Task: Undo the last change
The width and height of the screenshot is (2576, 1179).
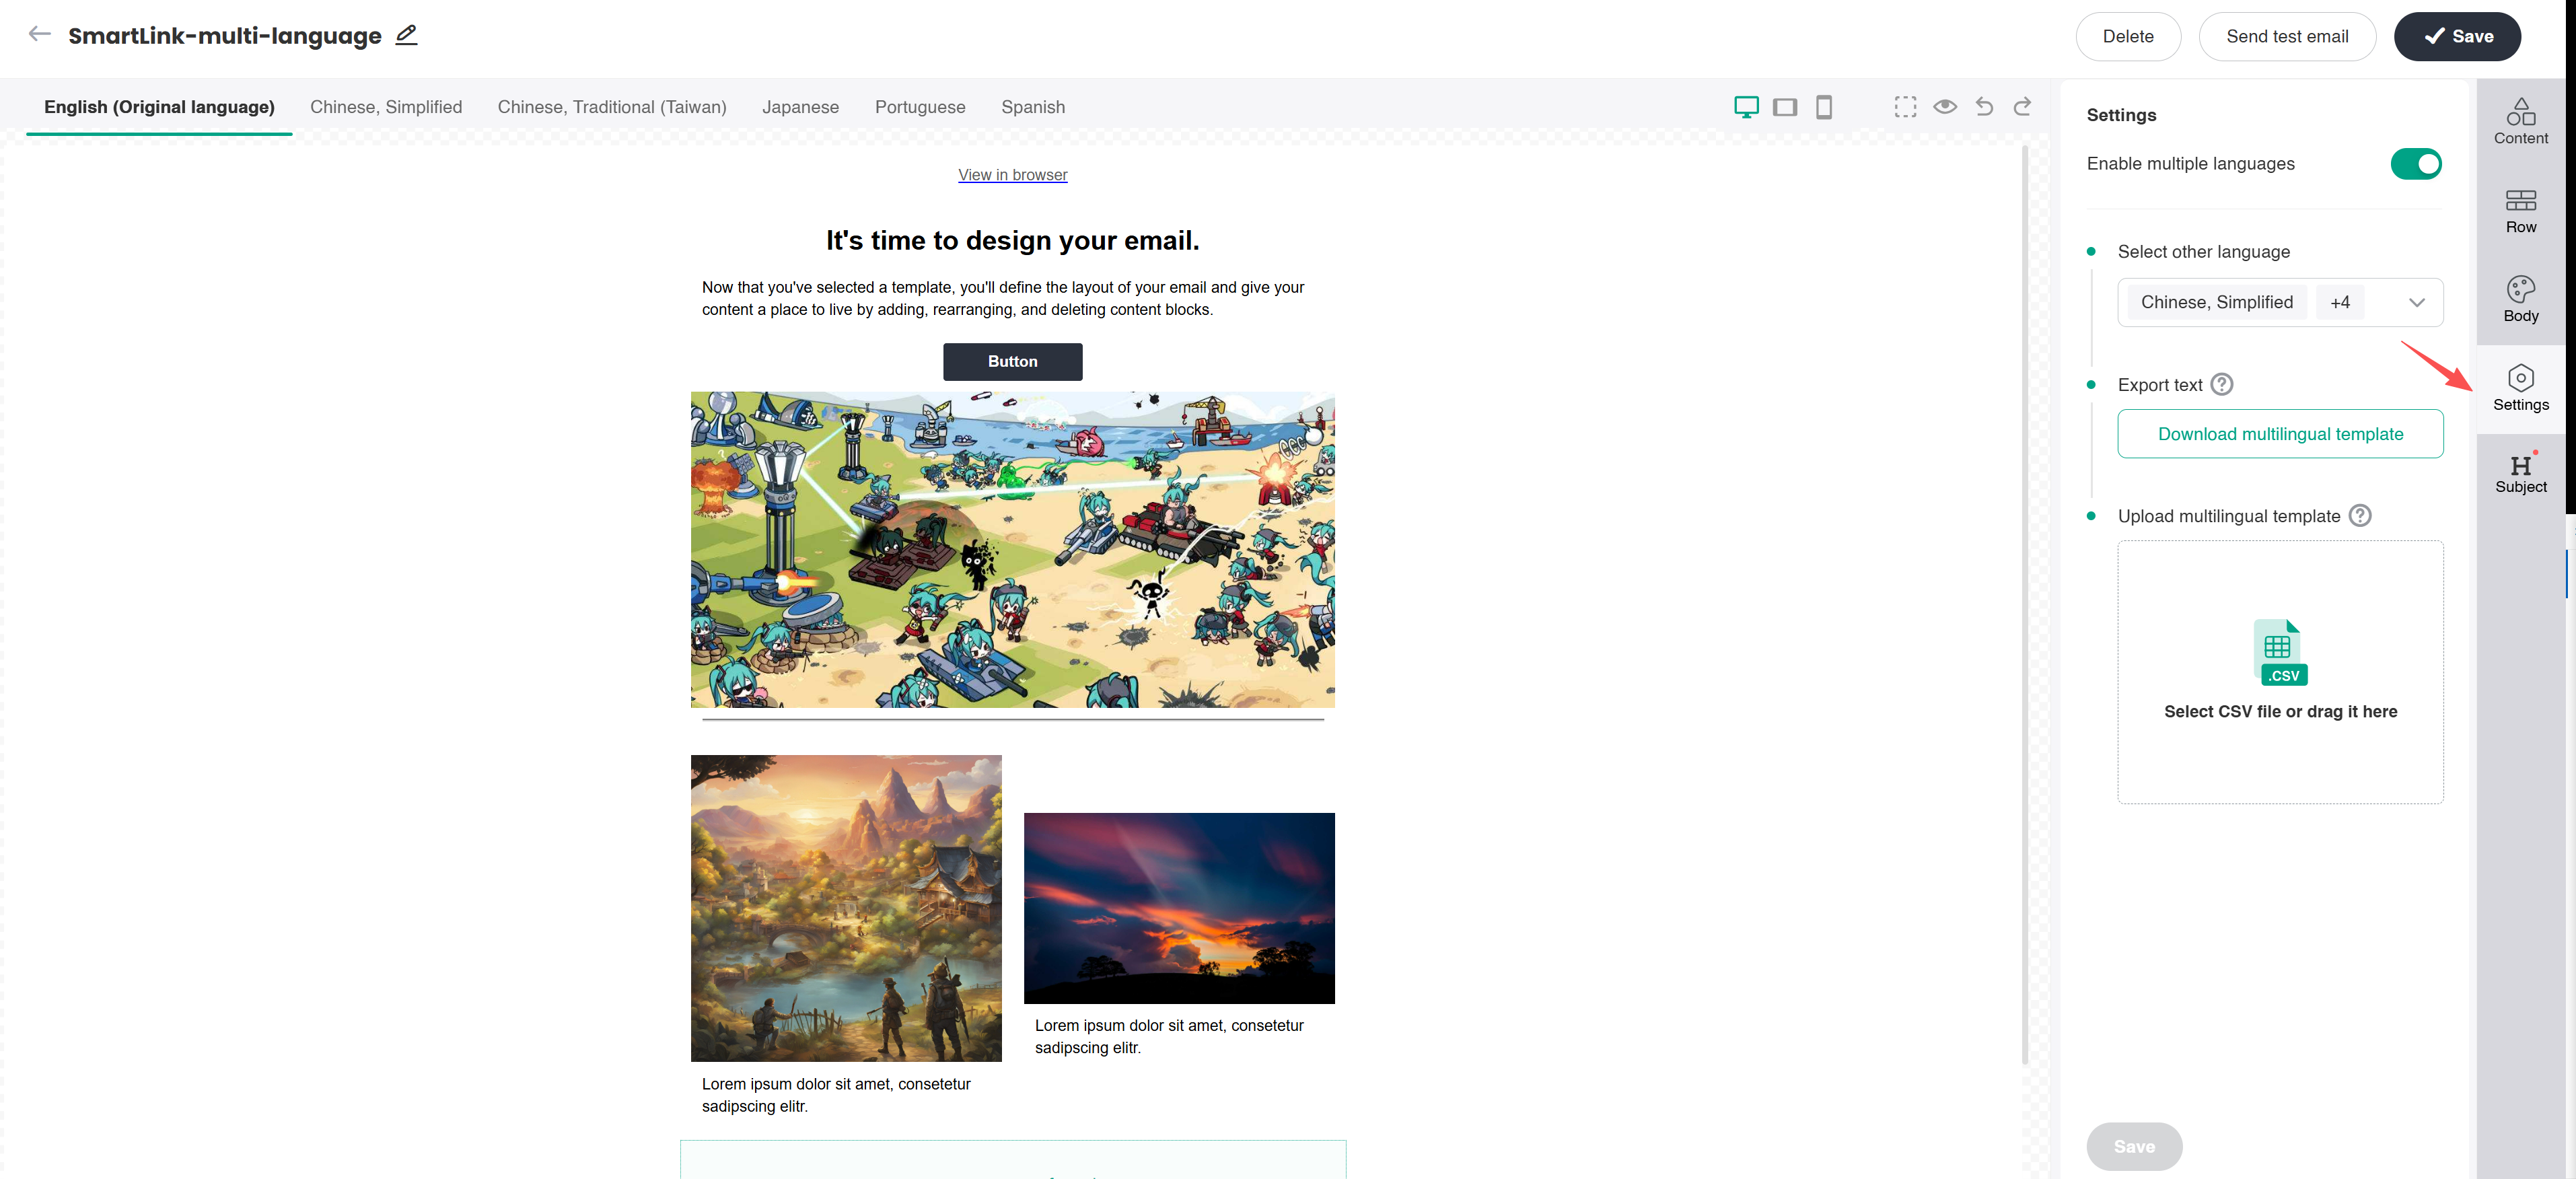Action: click(1984, 107)
